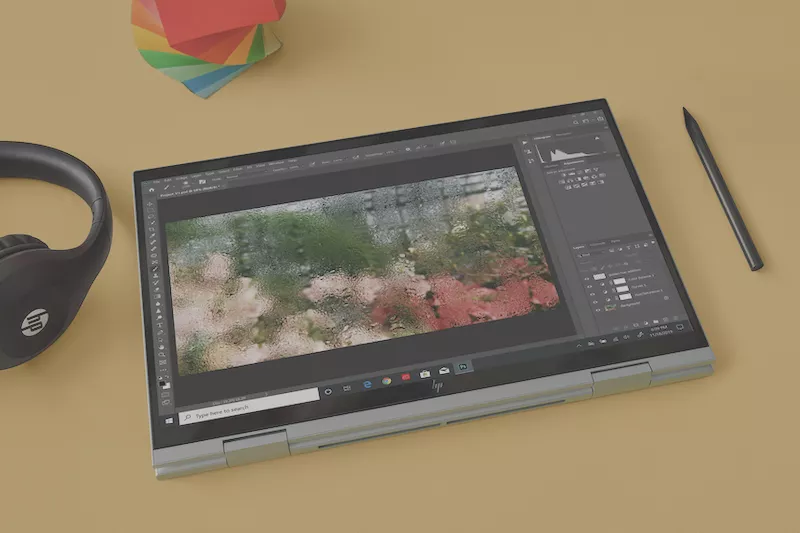Image resolution: width=800 pixels, height=533 pixels.
Task: Change screen mode icon at toolbar bottom
Action: point(166,403)
